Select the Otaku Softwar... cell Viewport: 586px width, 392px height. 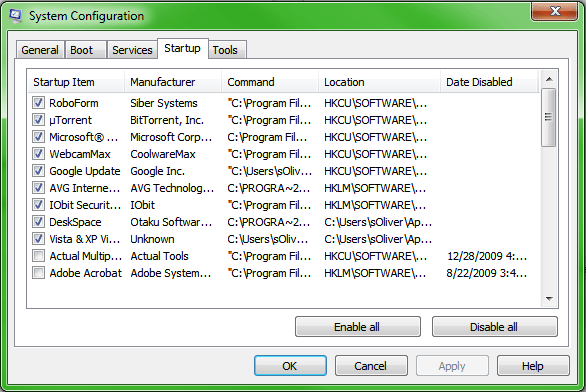pyautogui.click(x=171, y=222)
